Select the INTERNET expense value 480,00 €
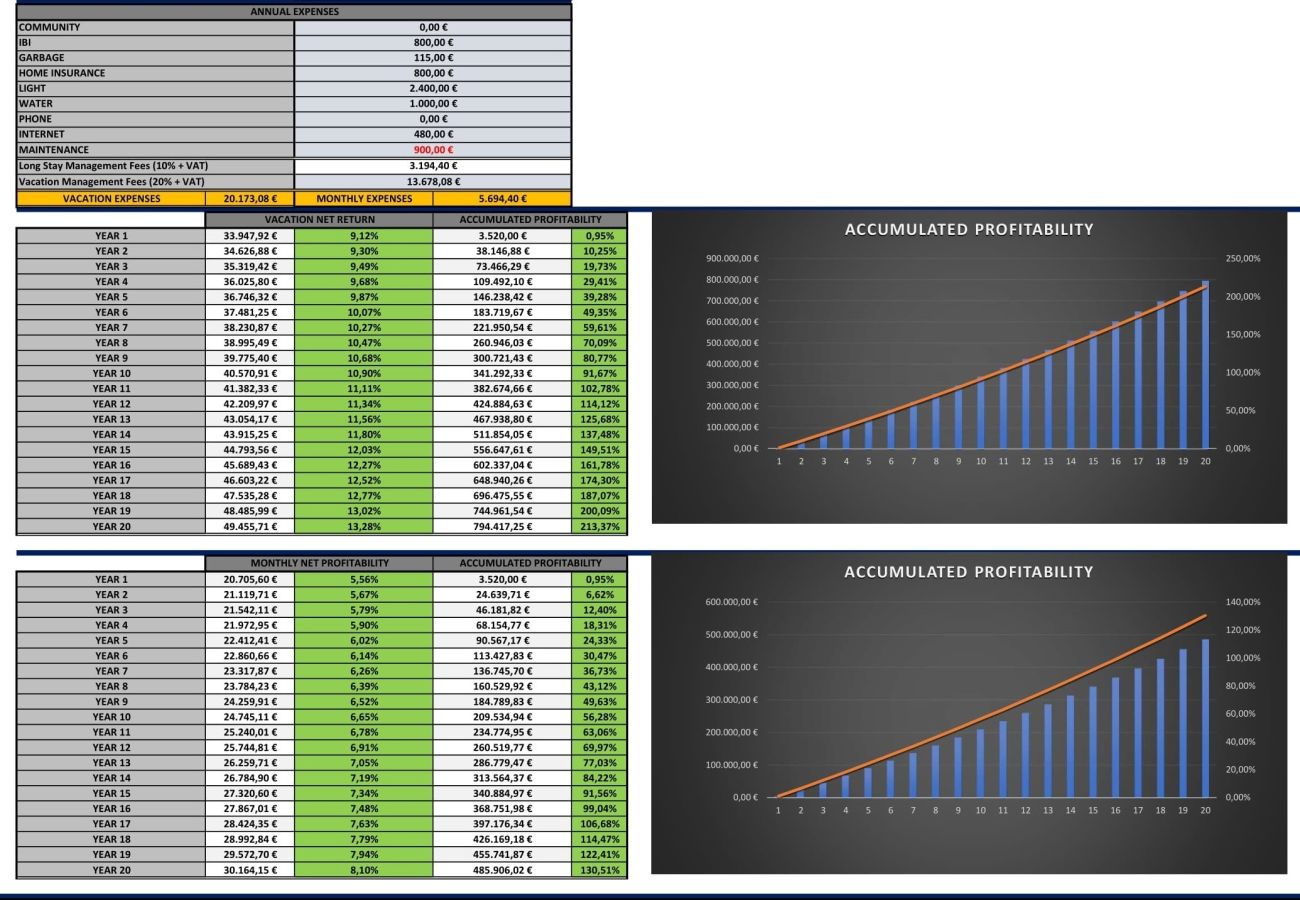The height and width of the screenshot is (900, 1300). (432, 134)
